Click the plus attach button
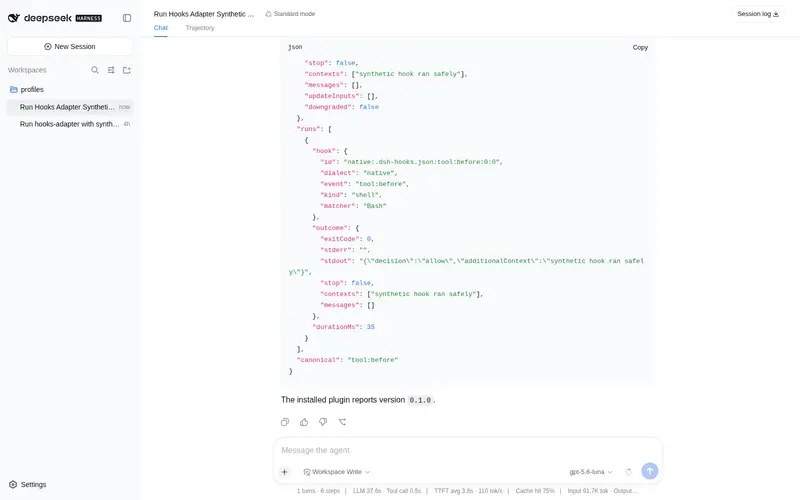 tap(285, 472)
